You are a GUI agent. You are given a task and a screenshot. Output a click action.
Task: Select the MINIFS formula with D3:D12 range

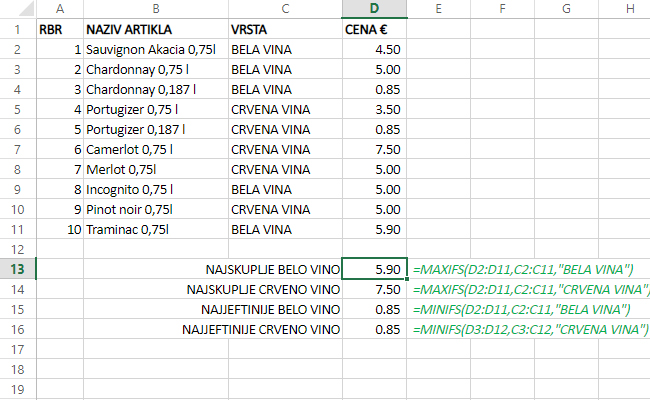point(530,329)
